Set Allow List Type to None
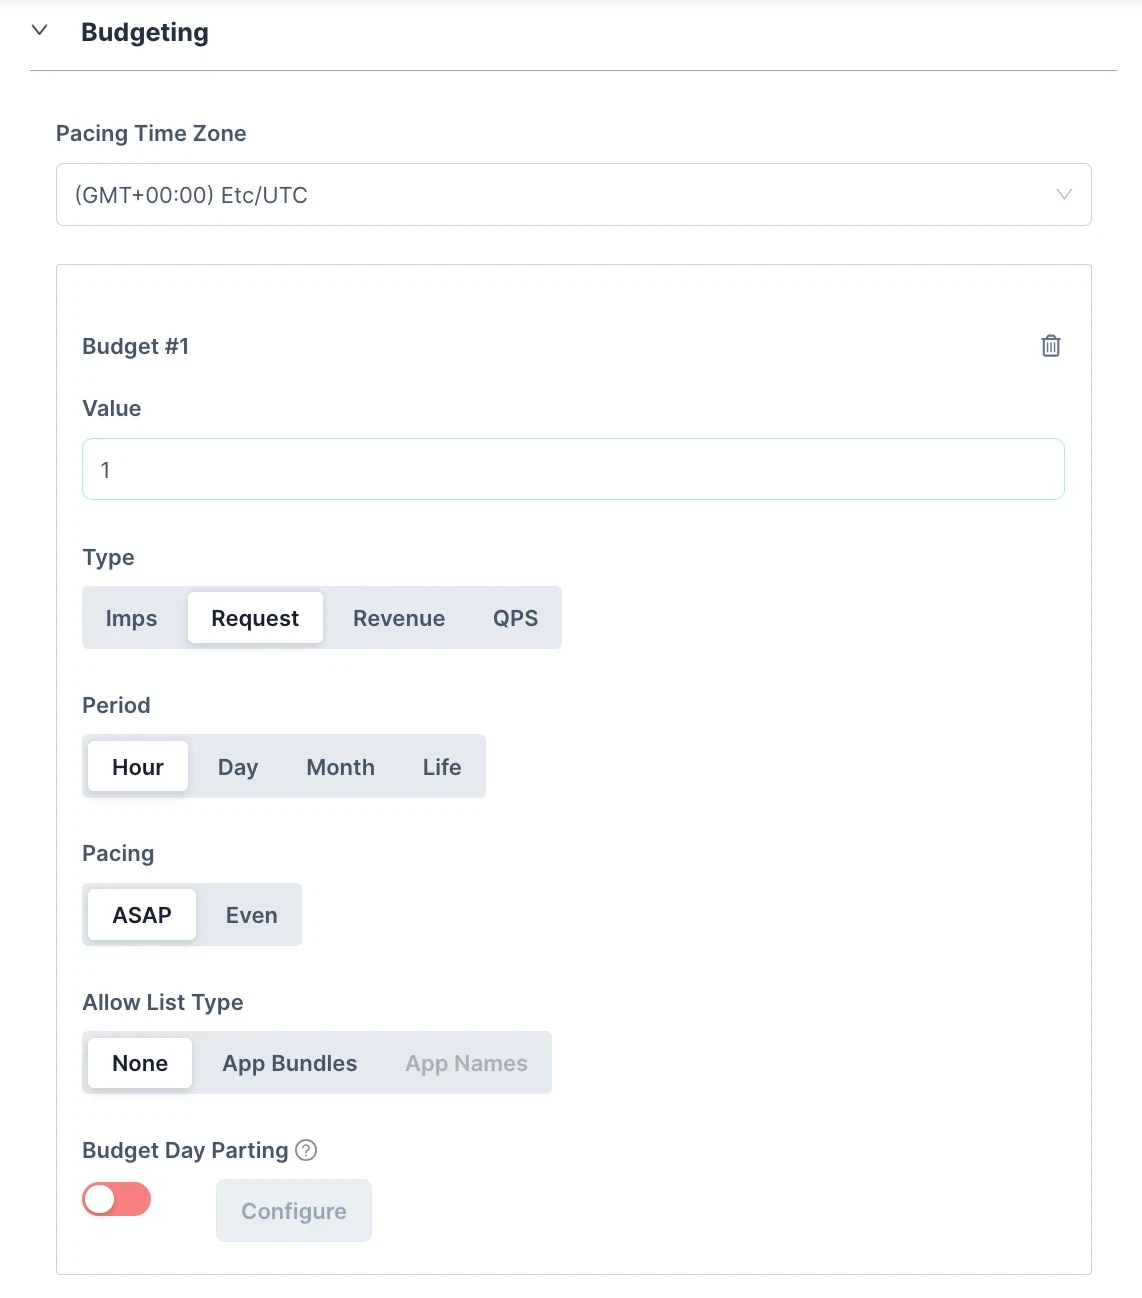 pos(140,1063)
